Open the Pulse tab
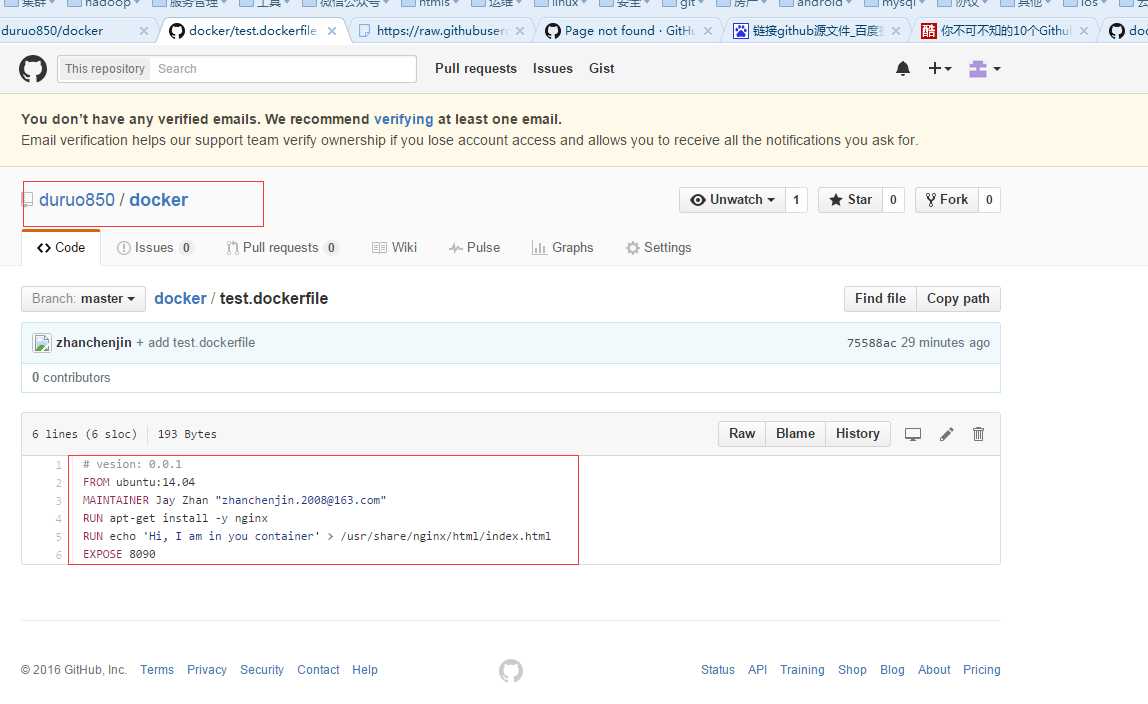This screenshot has width=1148, height=704. coord(474,247)
